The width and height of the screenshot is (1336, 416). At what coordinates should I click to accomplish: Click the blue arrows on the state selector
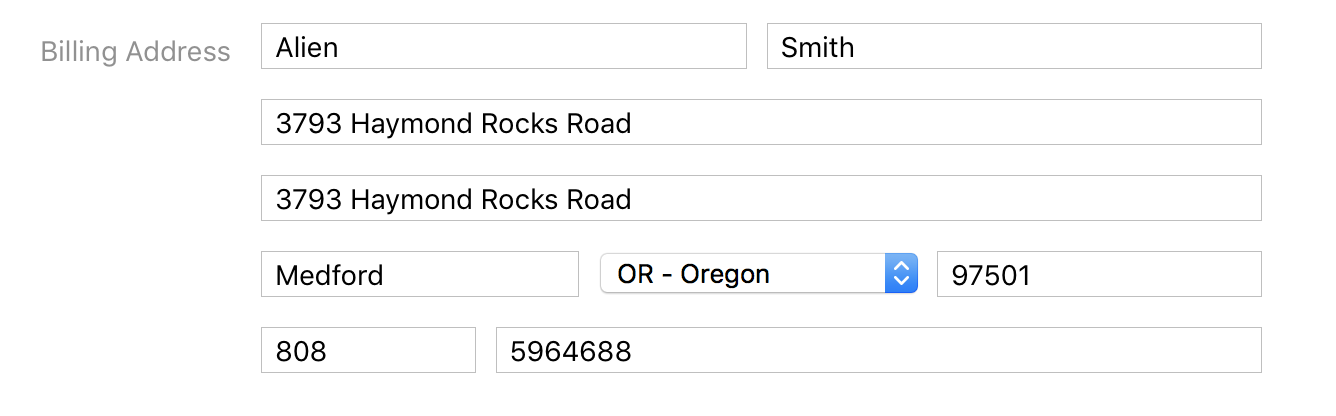pyautogui.click(x=901, y=273)
